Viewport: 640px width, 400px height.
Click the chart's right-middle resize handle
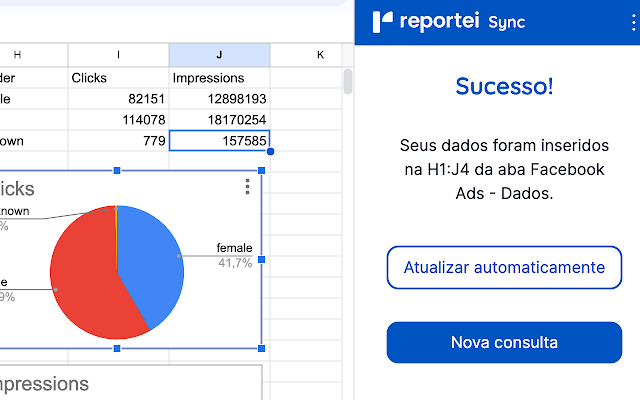point(262,260)
